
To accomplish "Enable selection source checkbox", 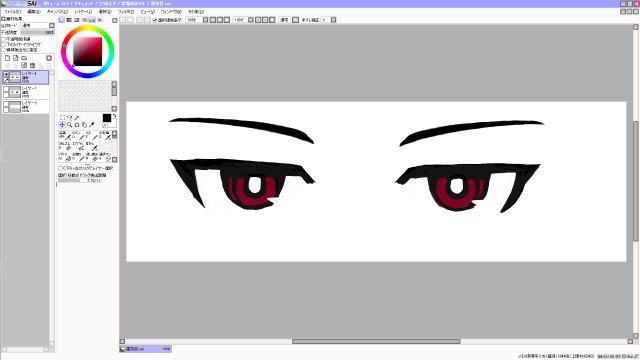I will click(x=4, y=50).
